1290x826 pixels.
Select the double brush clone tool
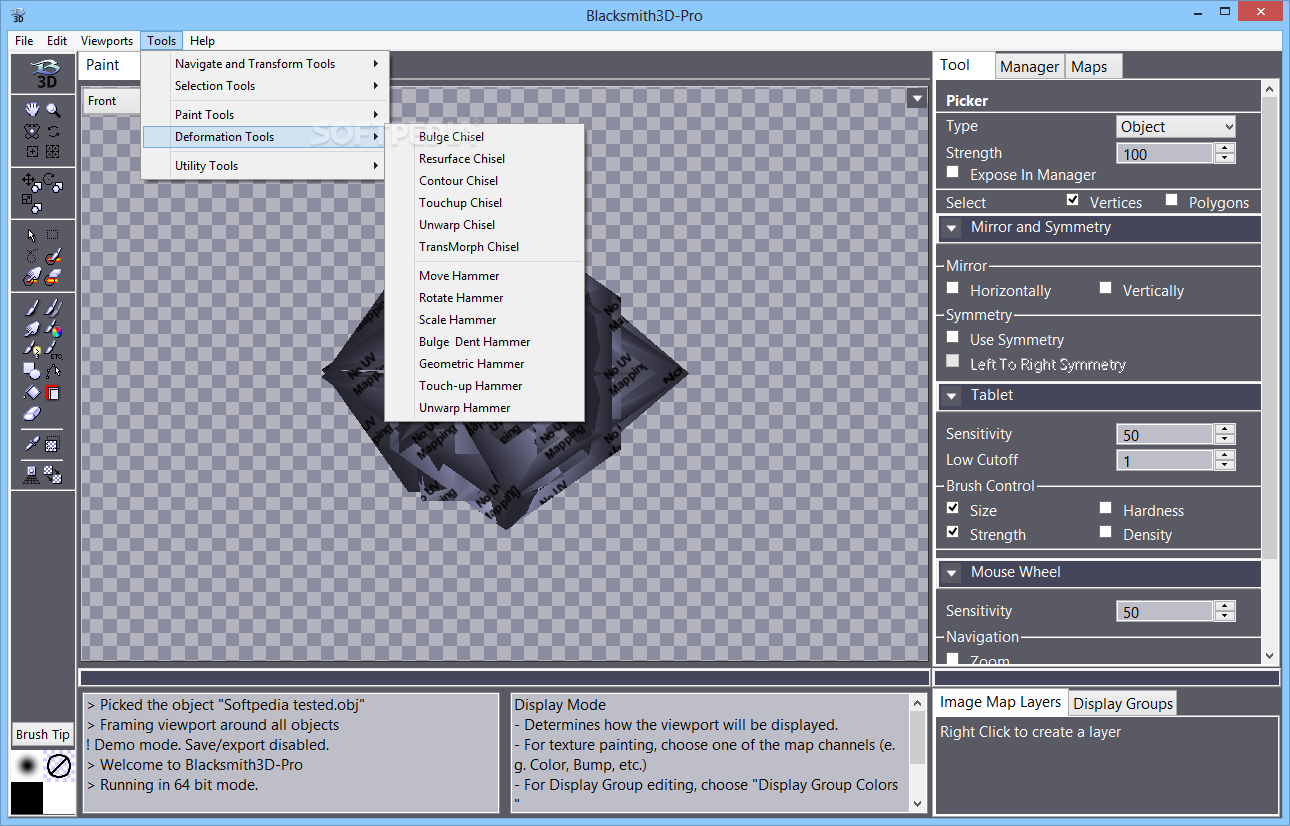point(53,308)
